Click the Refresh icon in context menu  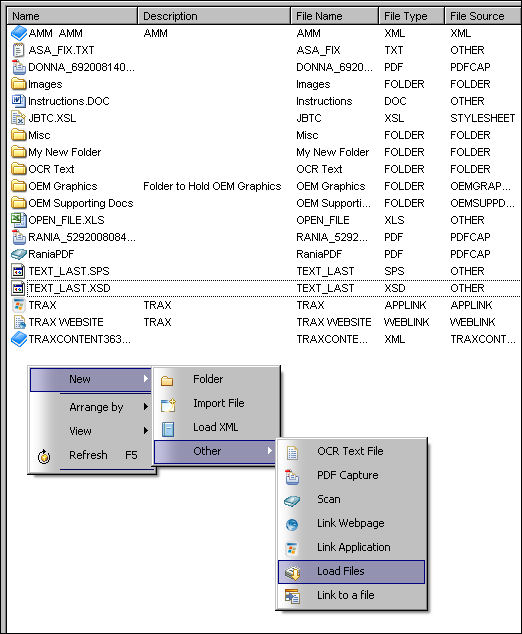click(44, 456)
